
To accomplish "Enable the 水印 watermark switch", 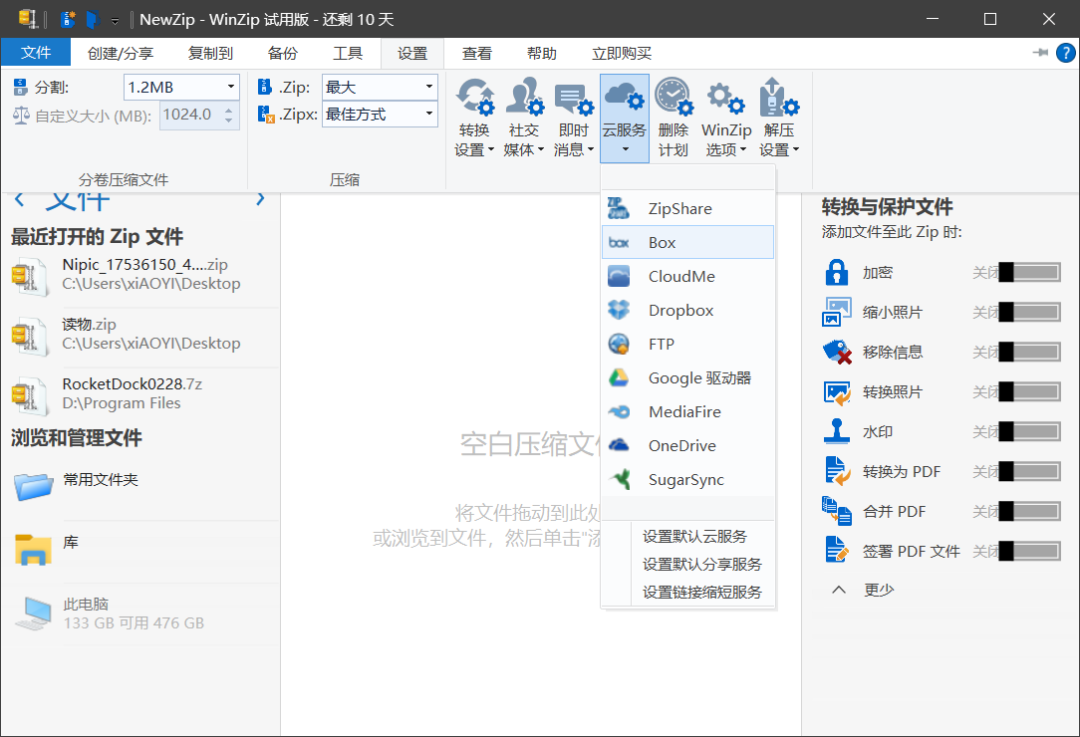I will click(1029, 432).
